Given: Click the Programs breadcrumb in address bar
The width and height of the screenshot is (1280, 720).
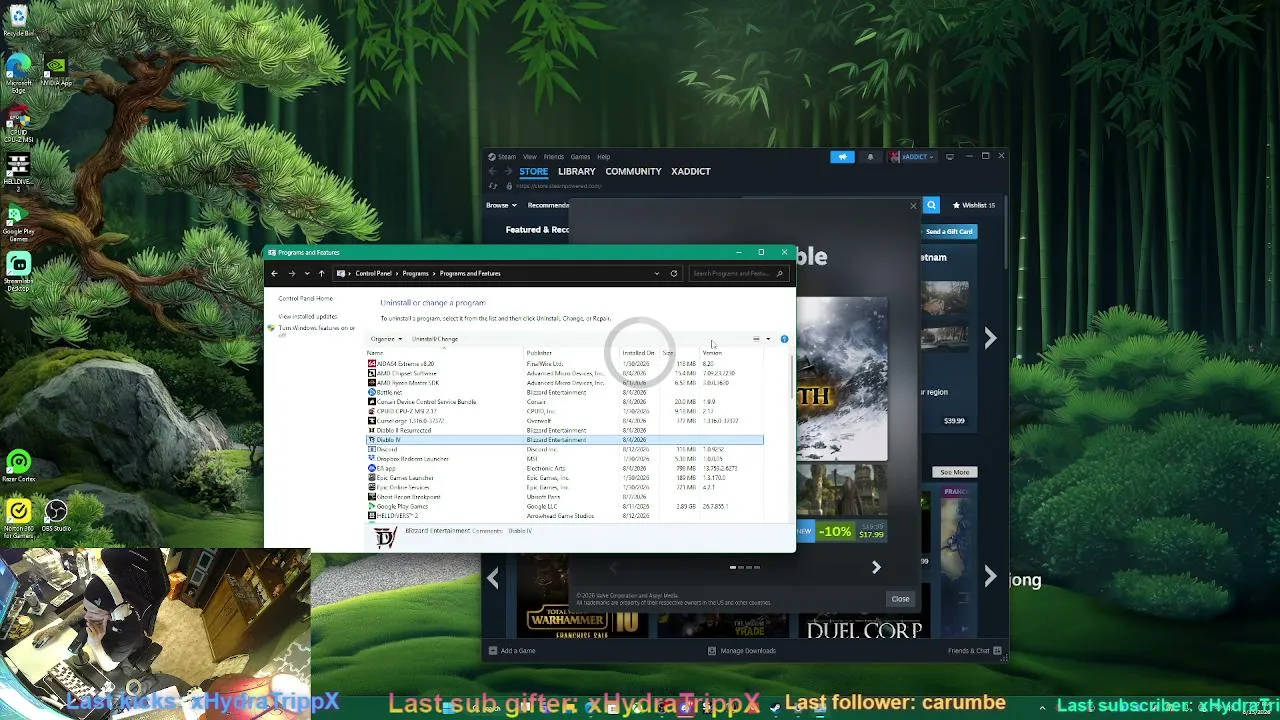Looking at the screenshot, I should (x=416, y=273).
